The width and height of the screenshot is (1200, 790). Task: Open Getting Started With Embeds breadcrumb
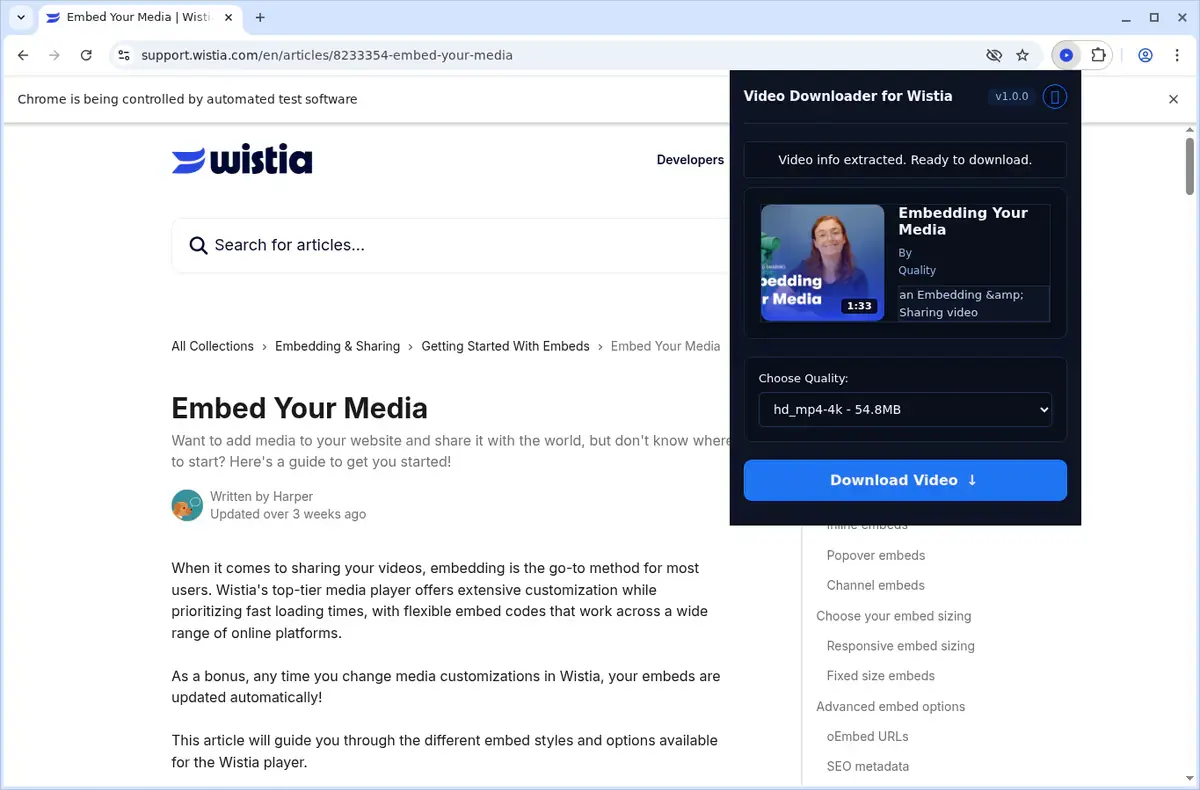505,346
